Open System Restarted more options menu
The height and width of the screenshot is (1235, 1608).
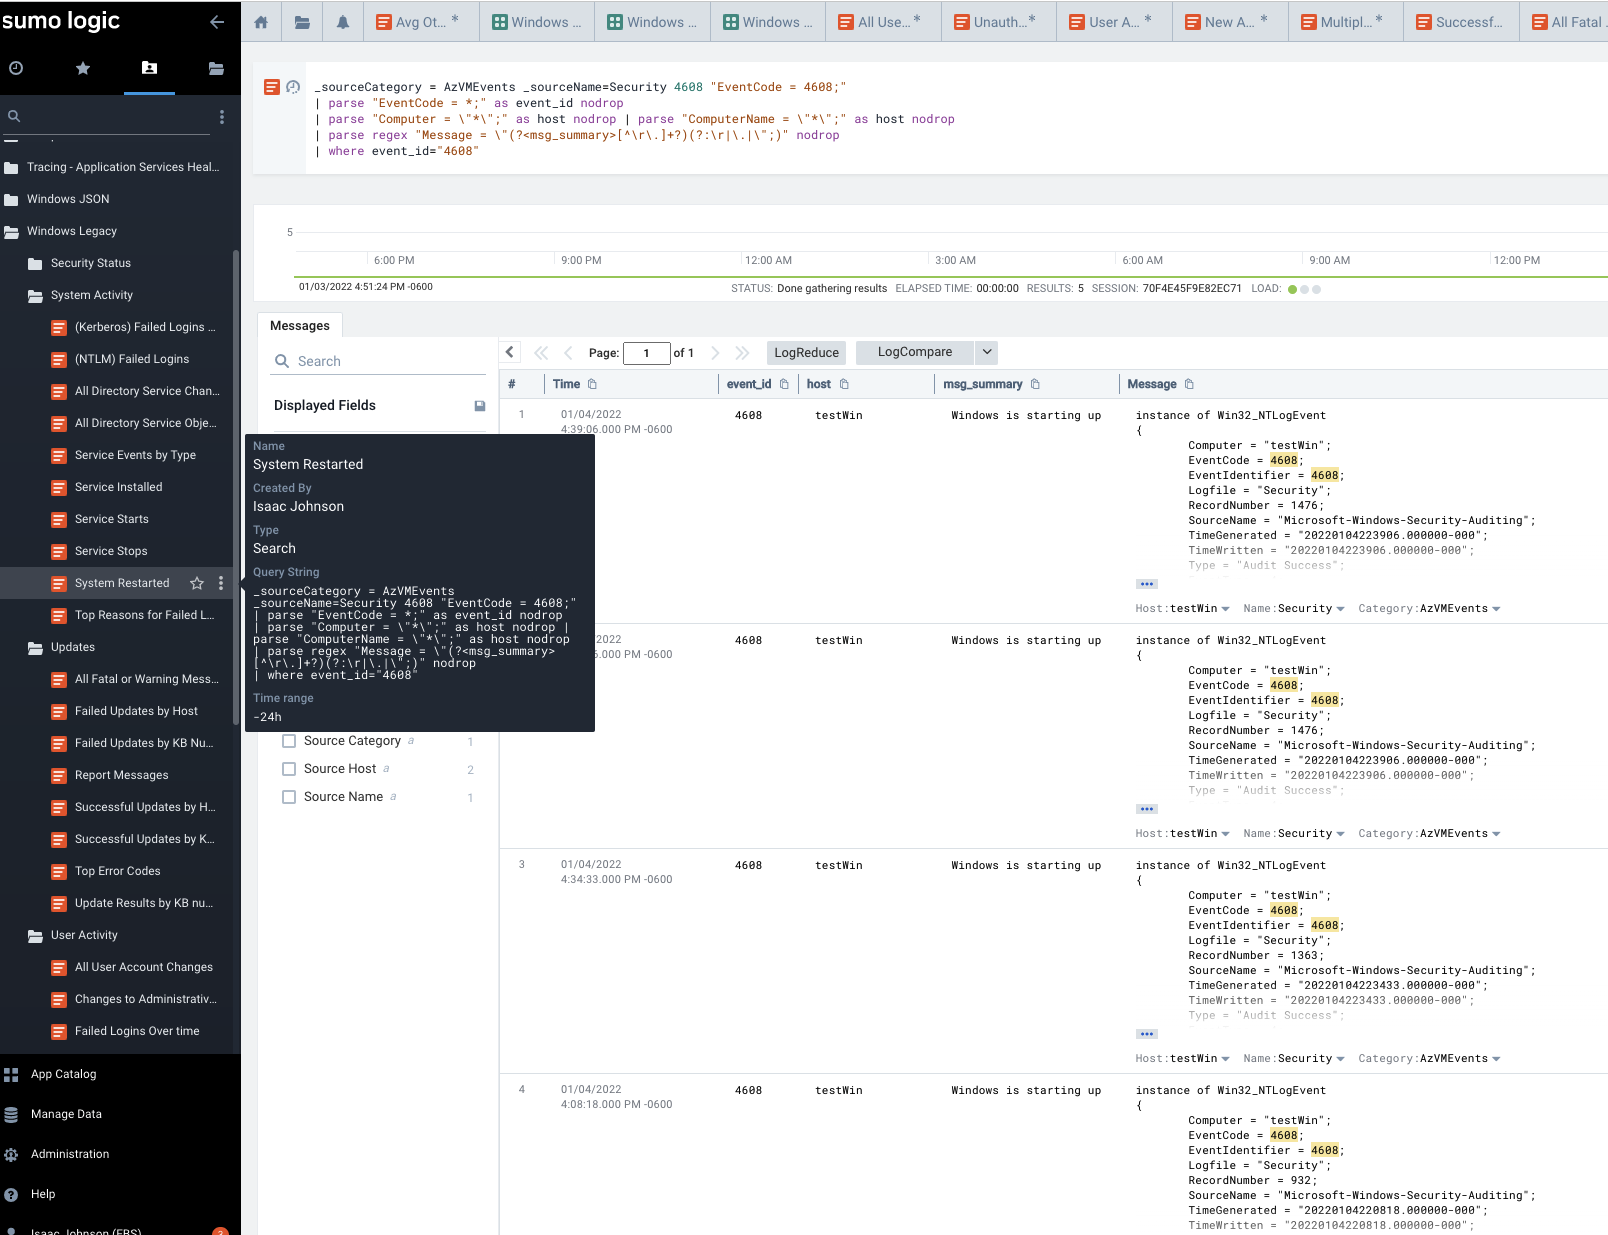coord(221,583)
